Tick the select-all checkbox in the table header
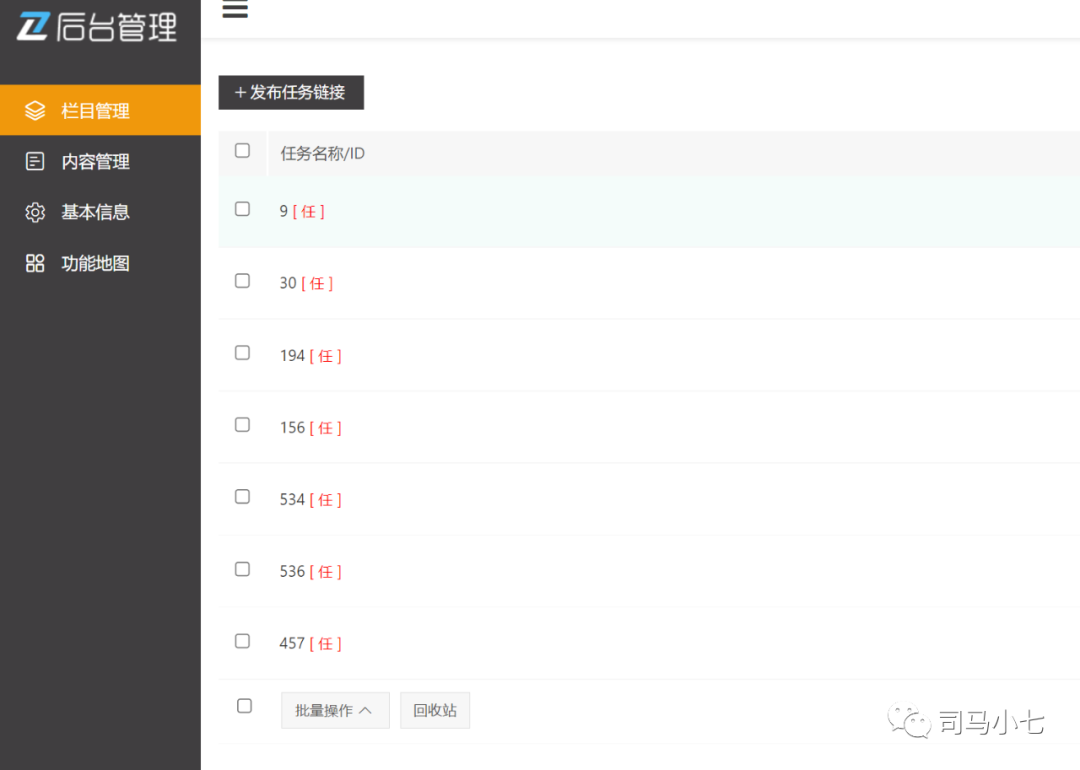The width and height of the screenshot is (1080, 770). pyautogui.click(x=242, y=151)
